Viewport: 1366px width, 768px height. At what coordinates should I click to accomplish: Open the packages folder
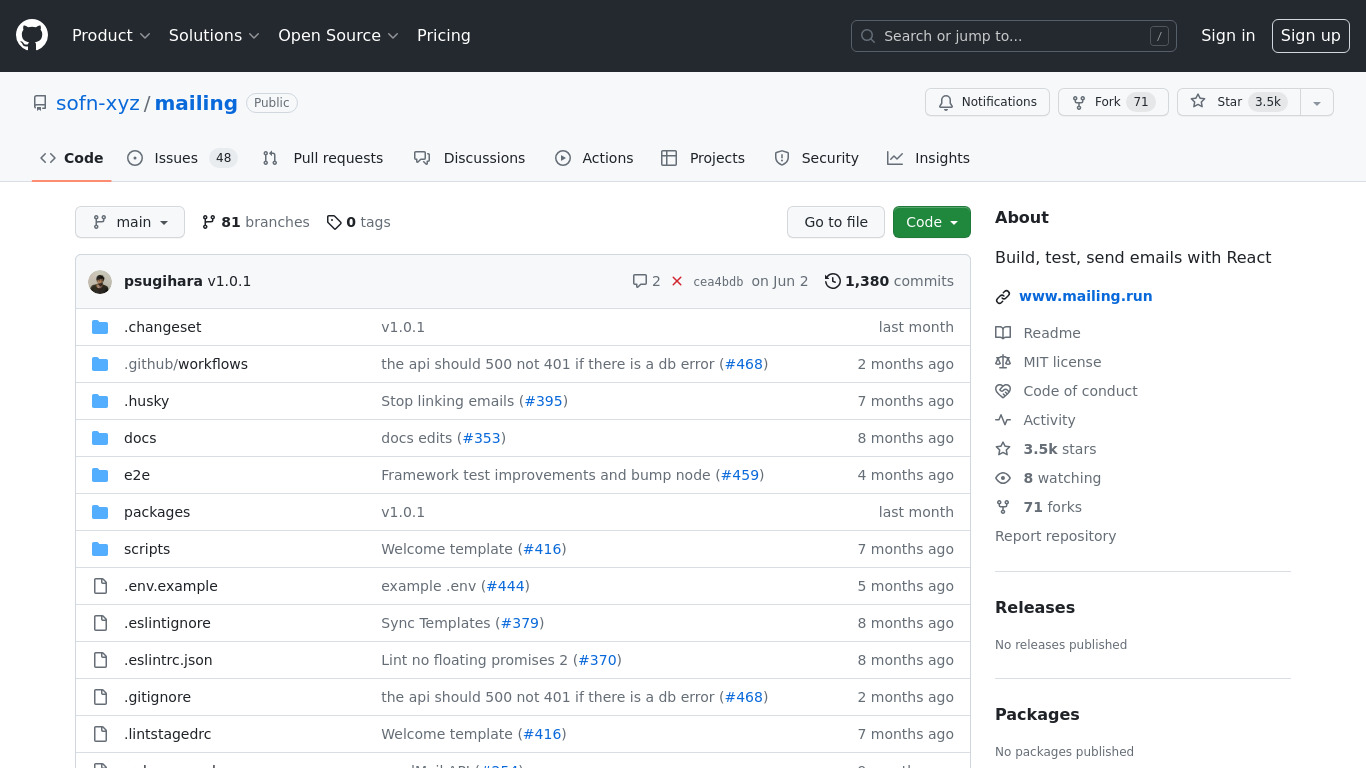157,512
